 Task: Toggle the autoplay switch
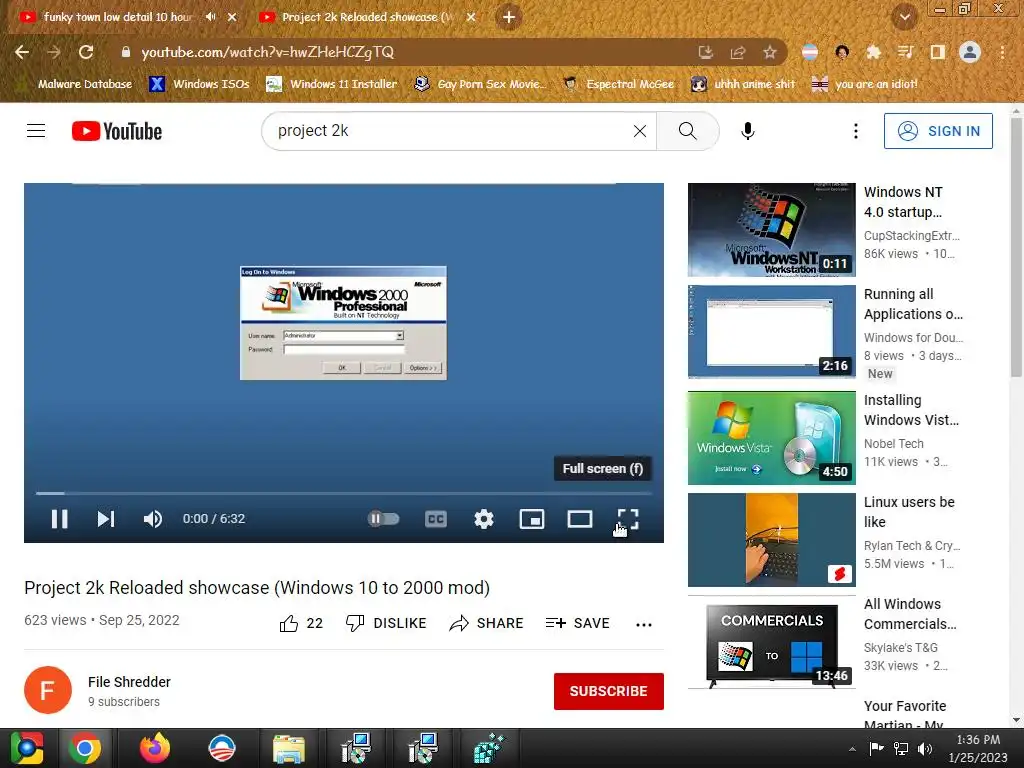tap(383, 519)
